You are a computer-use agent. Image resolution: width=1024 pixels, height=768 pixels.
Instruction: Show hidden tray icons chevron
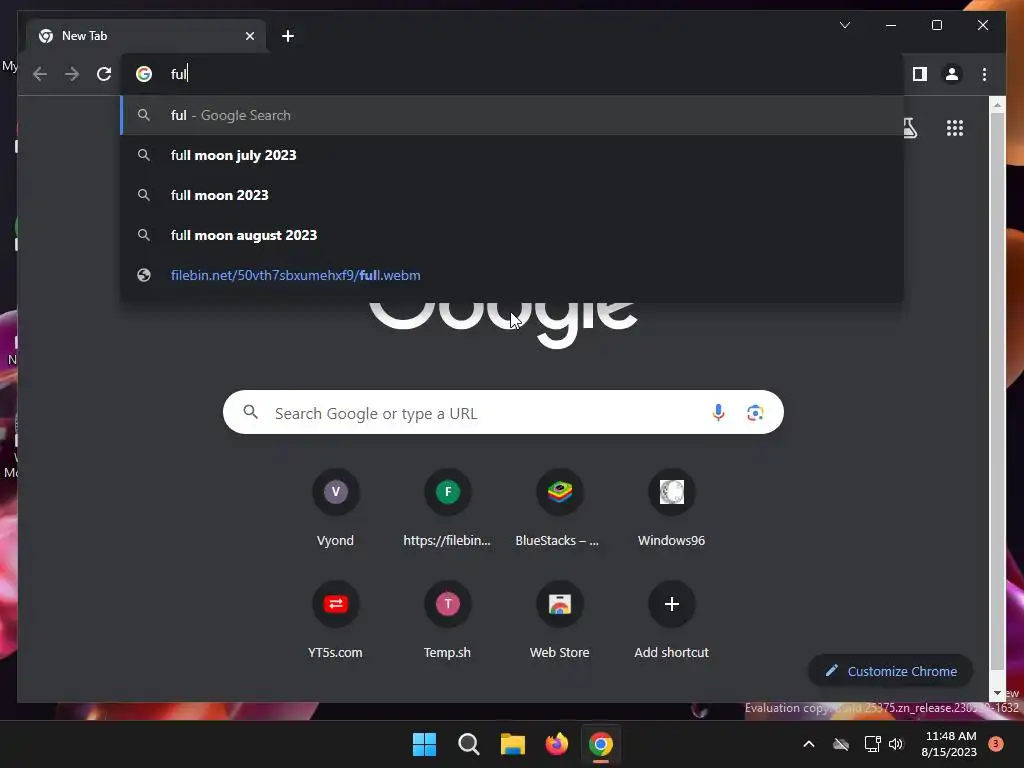808,744
